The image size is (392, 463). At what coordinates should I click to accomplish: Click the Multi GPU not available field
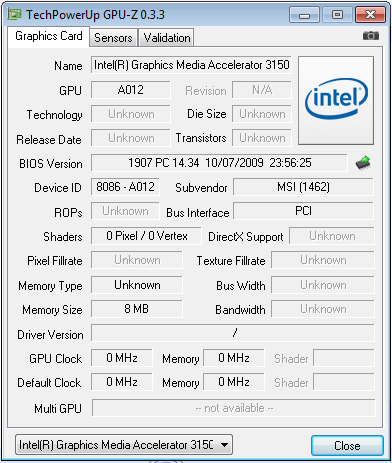click(x=233, y=408)
